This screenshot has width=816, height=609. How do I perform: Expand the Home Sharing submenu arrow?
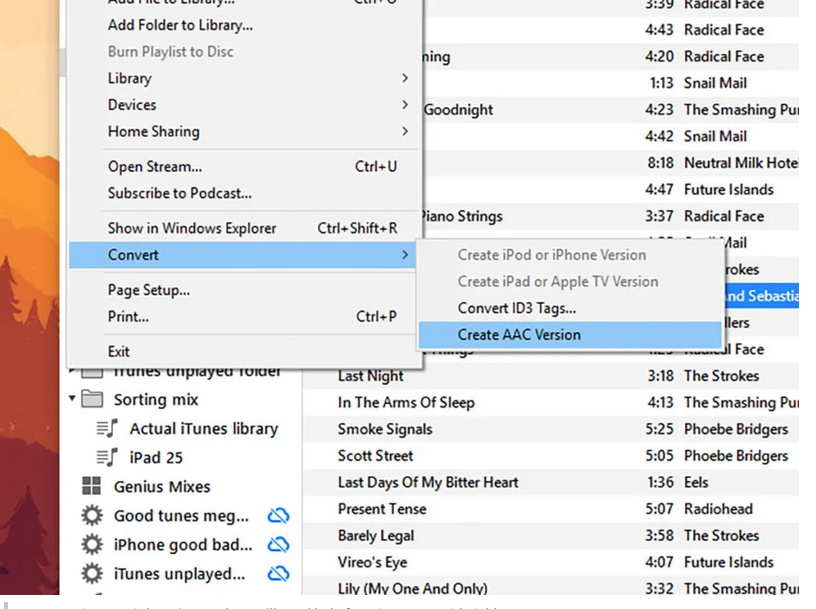click(x=405, y=131)
